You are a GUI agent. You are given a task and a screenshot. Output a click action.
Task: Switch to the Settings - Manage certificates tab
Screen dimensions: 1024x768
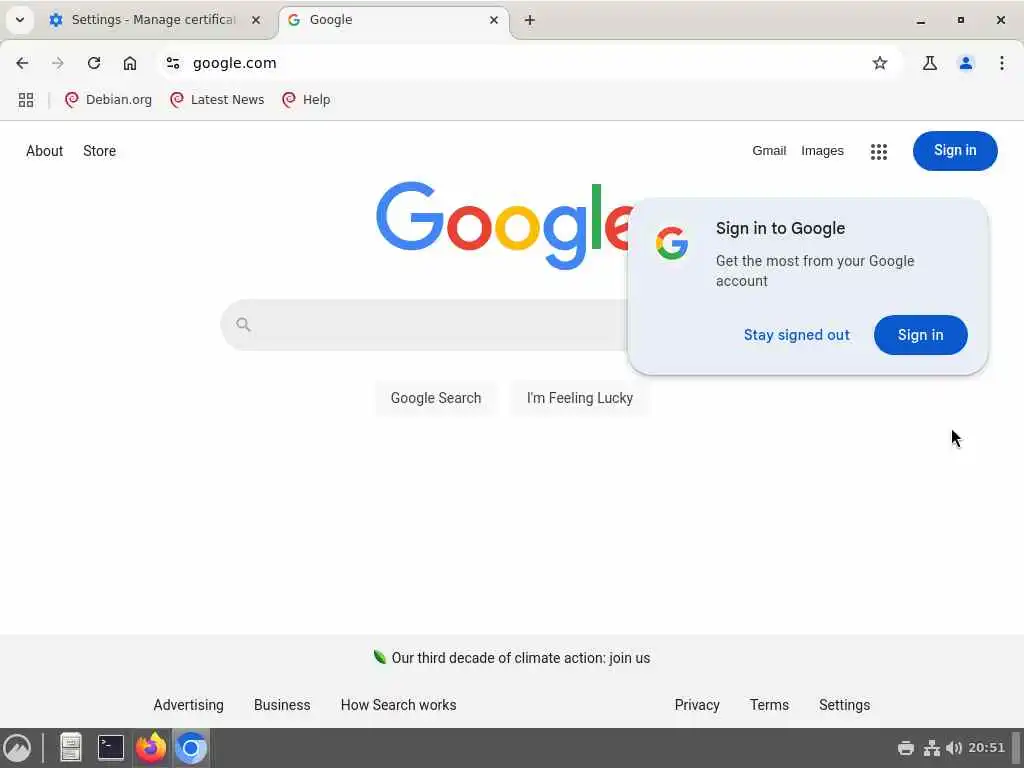pyautogui.click(x=155, y=20)
